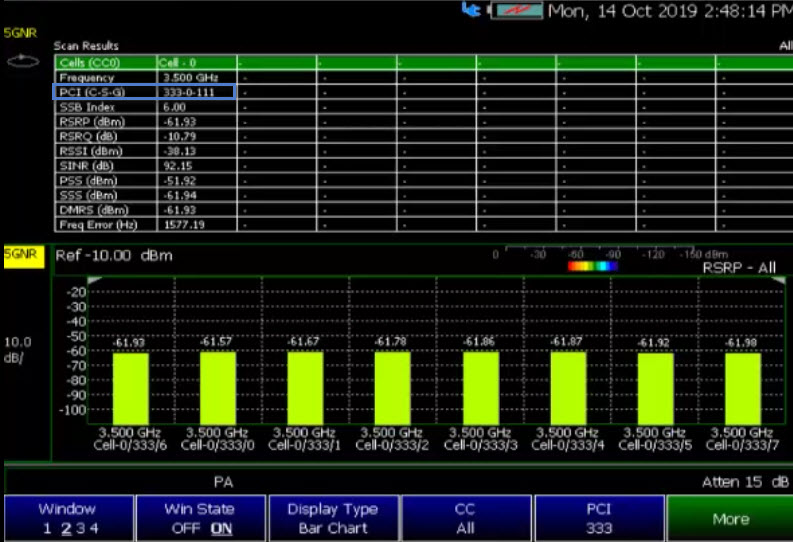Click the RSRQ value -10.79

point(180,137)
